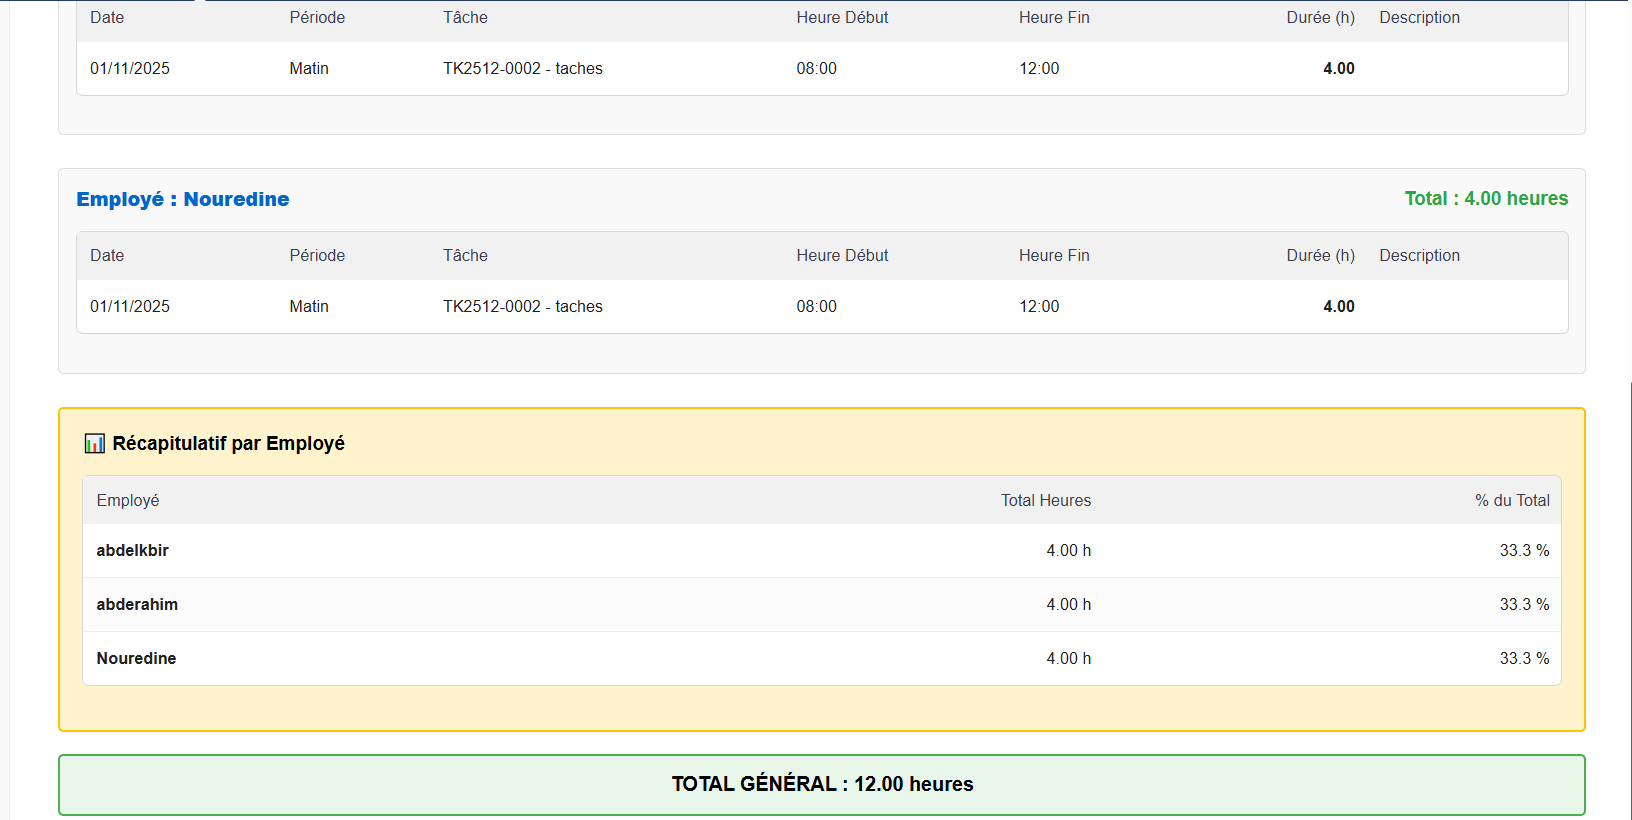Select abderahim's '4.00 h' total
Image resolution: width=1632 pixels, height=820 pixels.
1069,604
